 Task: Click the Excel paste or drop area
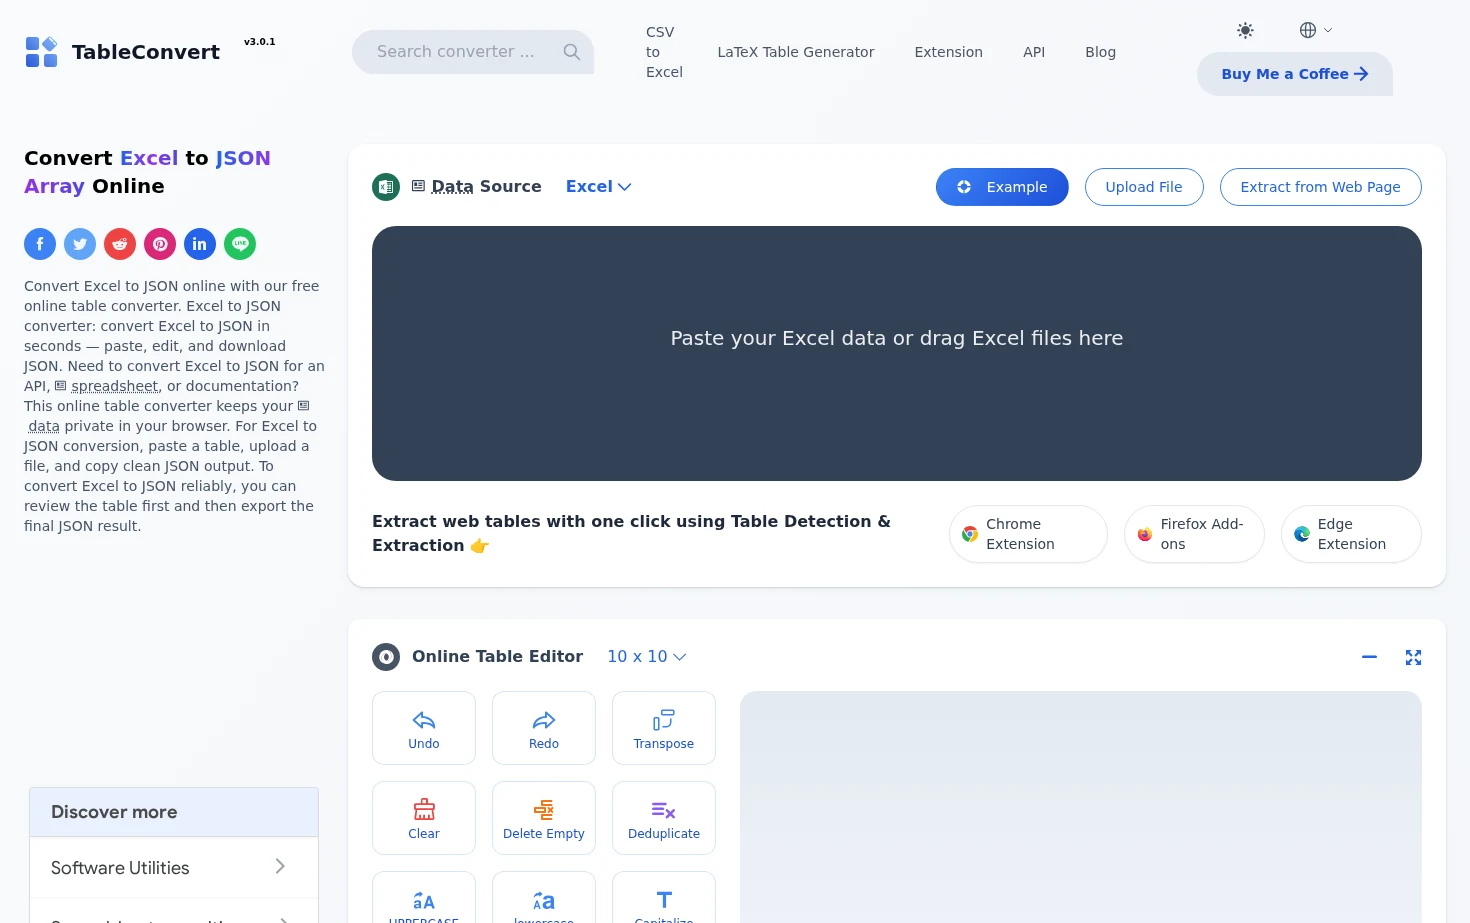tap(897, 353)
